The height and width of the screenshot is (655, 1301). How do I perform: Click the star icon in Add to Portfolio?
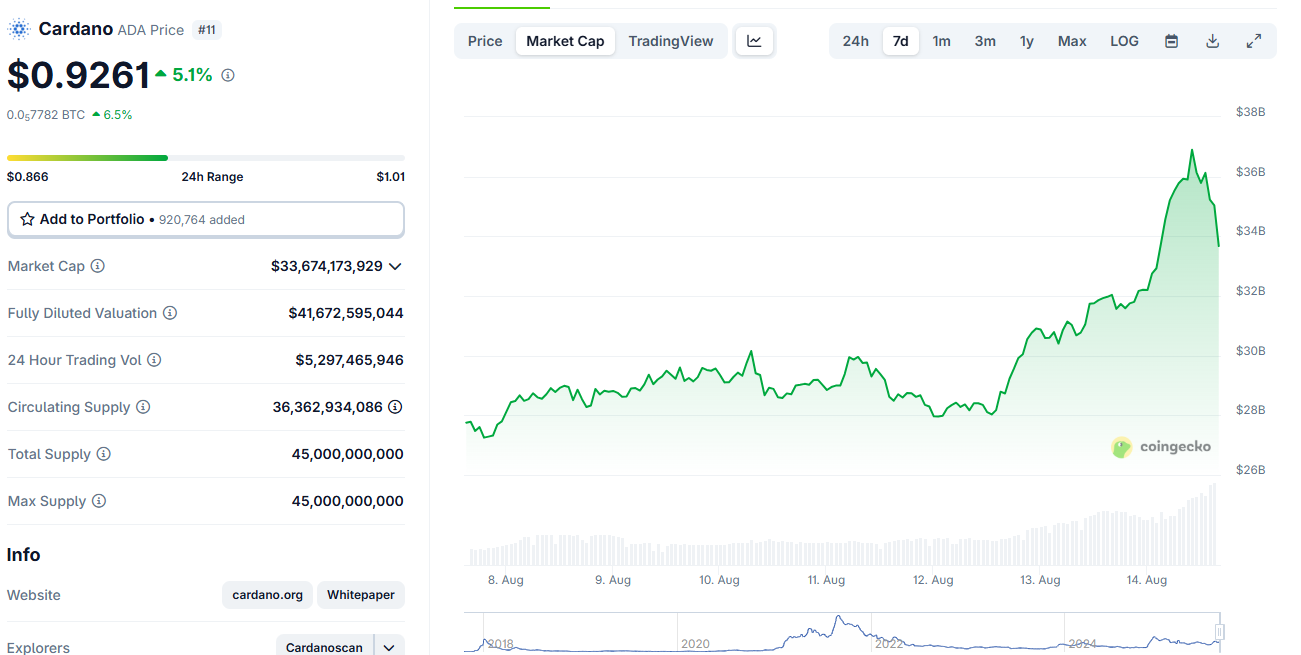coord(27,219)
